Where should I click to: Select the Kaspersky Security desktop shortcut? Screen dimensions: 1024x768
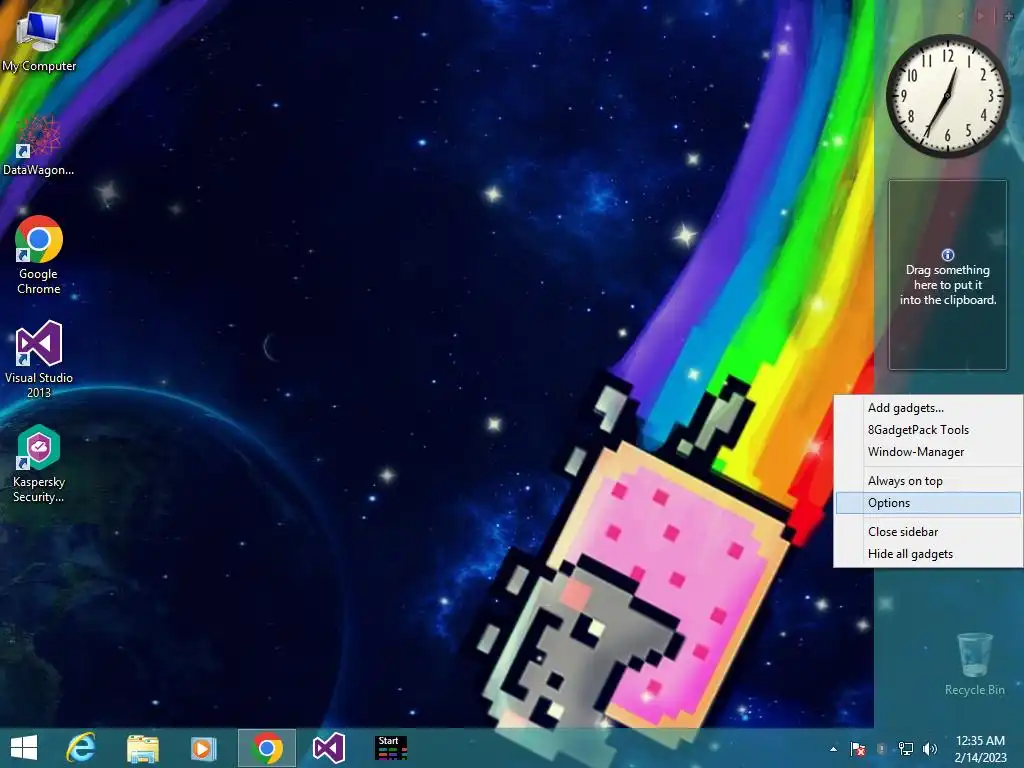click(x=39, y=462)
